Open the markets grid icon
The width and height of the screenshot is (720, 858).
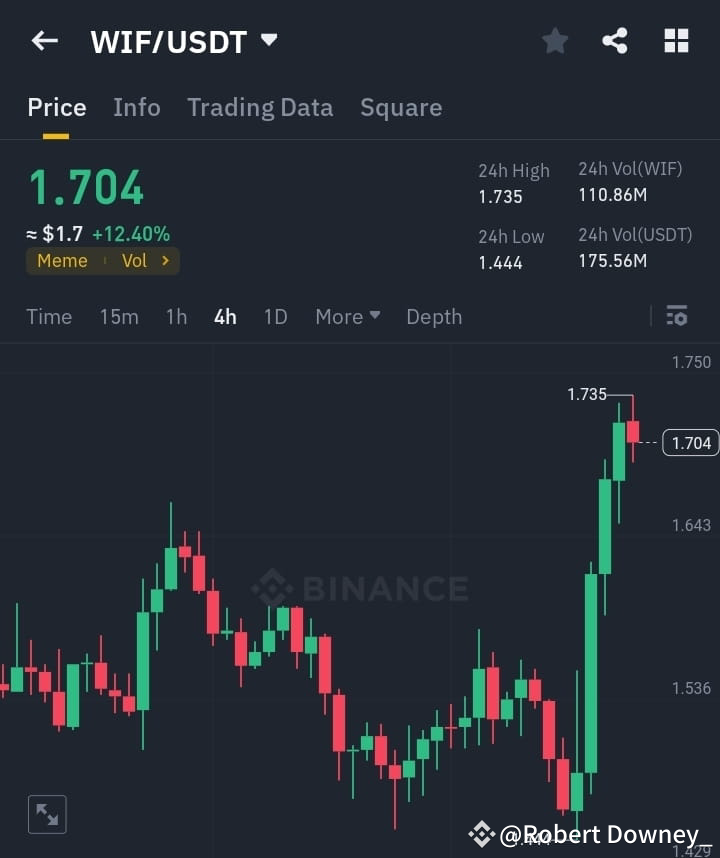tap(676, 40)
